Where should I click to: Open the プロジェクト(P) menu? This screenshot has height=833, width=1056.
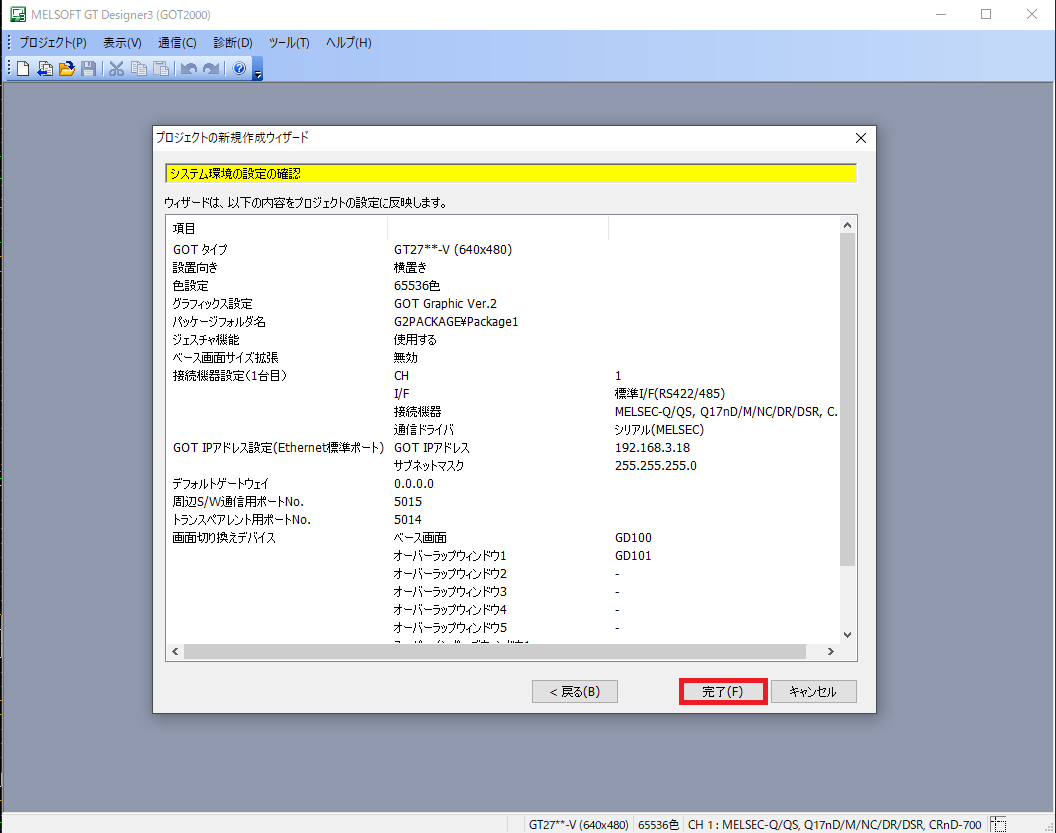52,43
